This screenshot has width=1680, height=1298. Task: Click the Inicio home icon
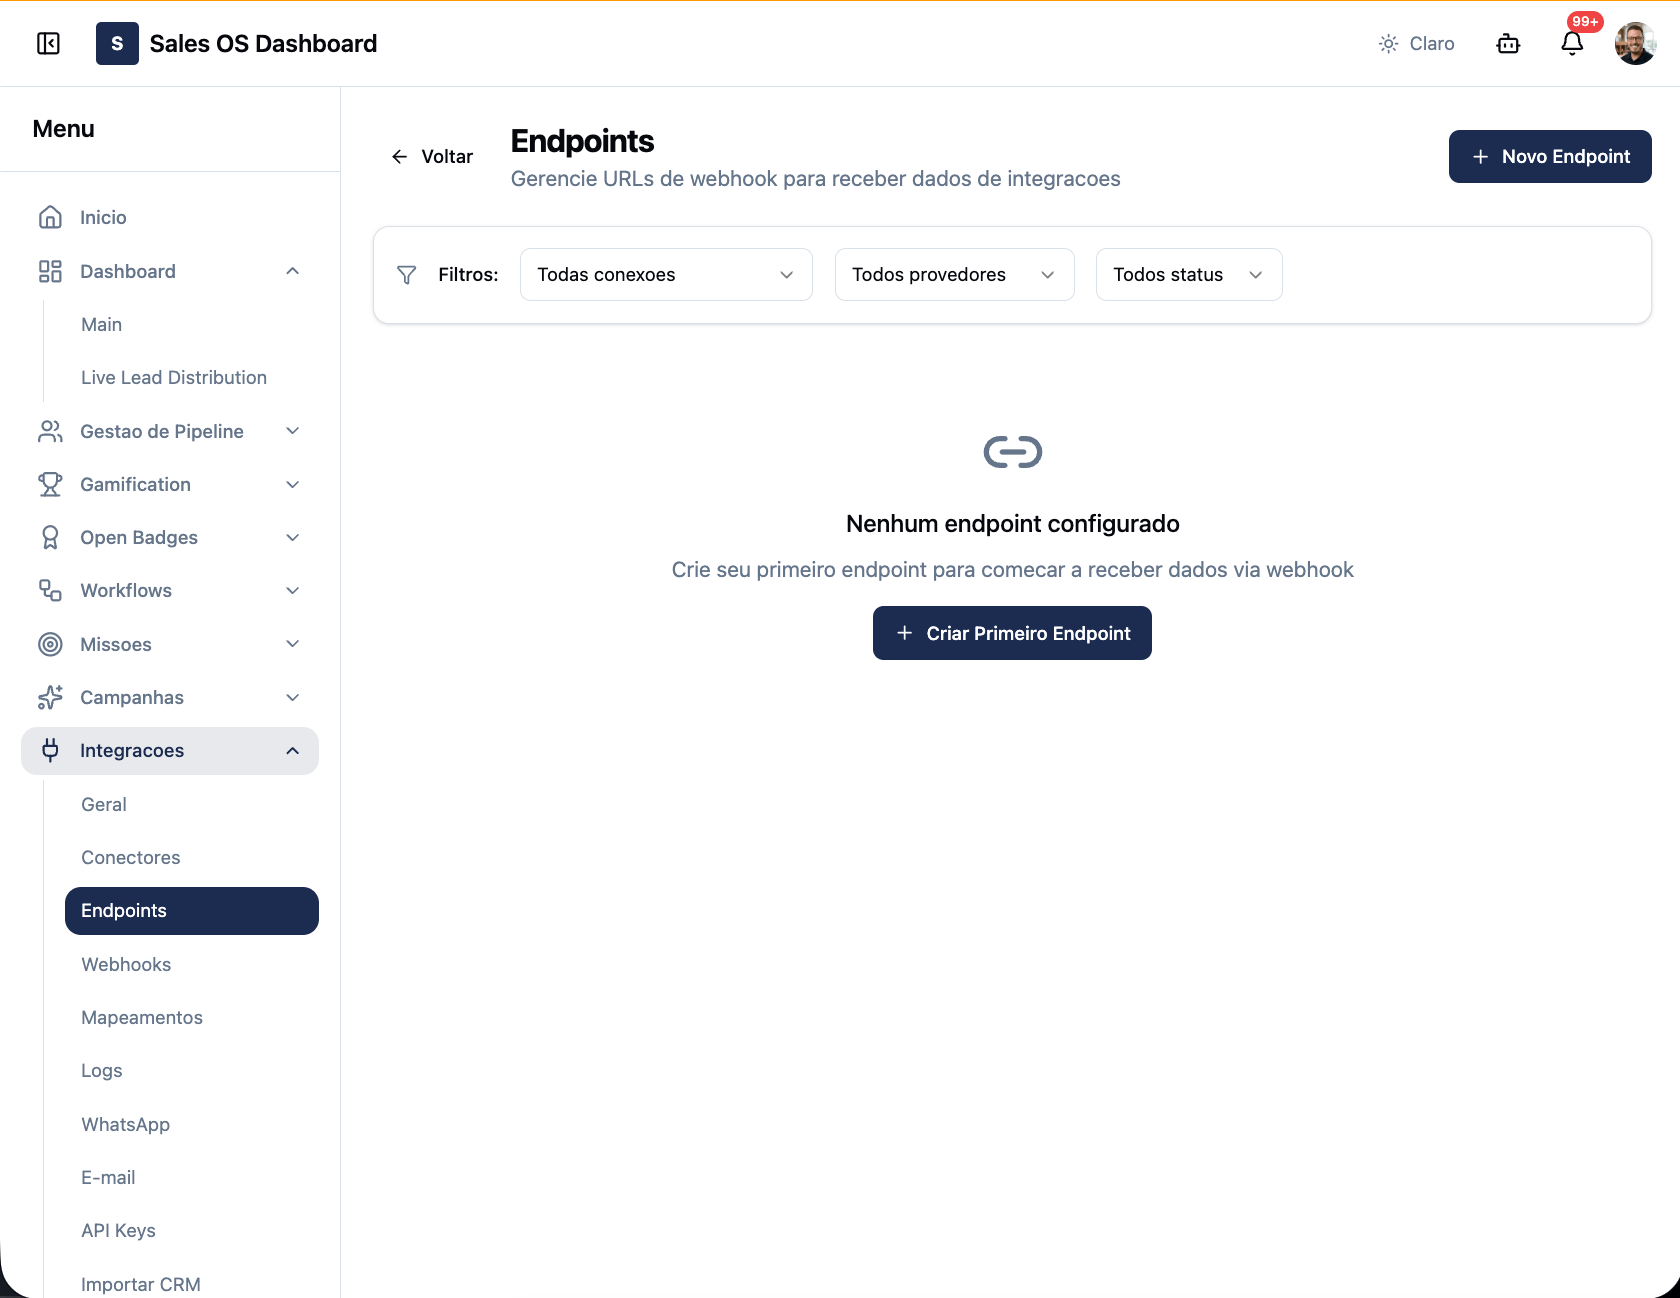pyautogui.click(x=50, y=217)
